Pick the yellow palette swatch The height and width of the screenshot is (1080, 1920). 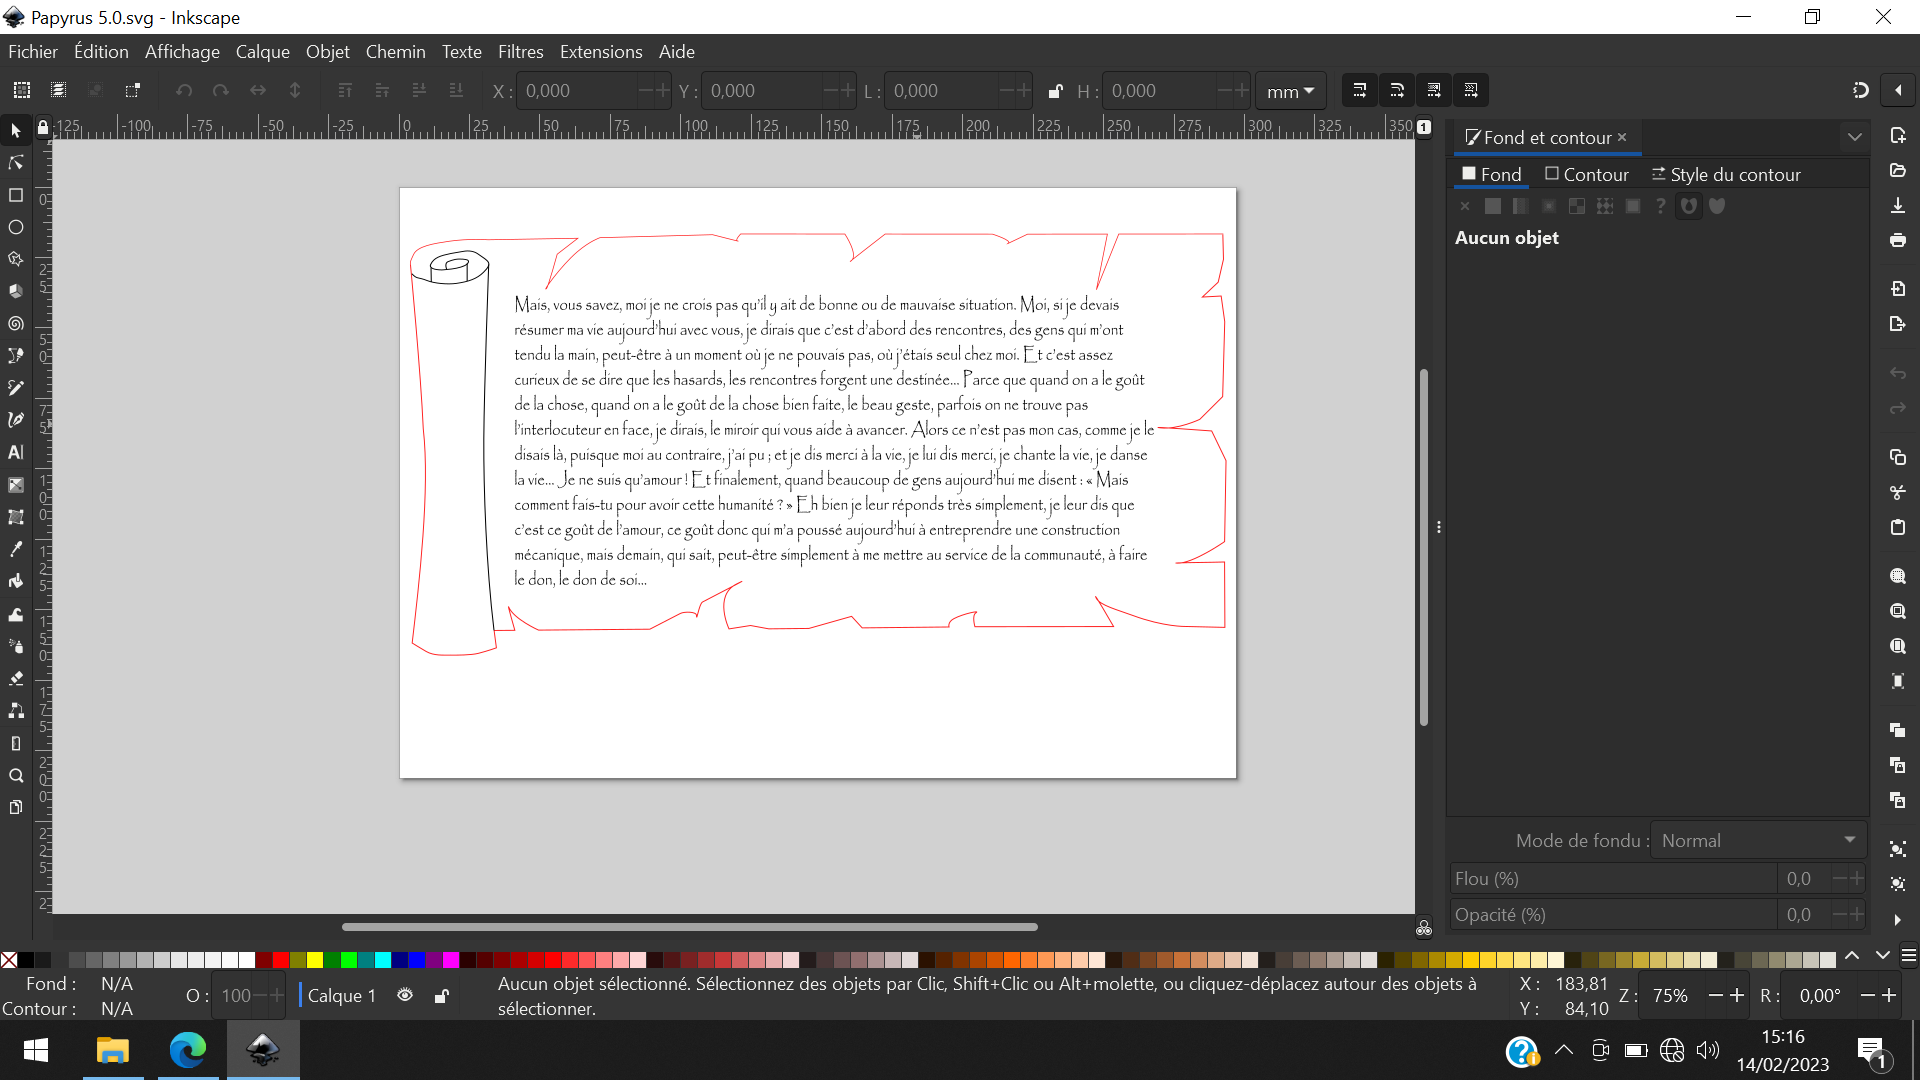[x=315, y=960]
